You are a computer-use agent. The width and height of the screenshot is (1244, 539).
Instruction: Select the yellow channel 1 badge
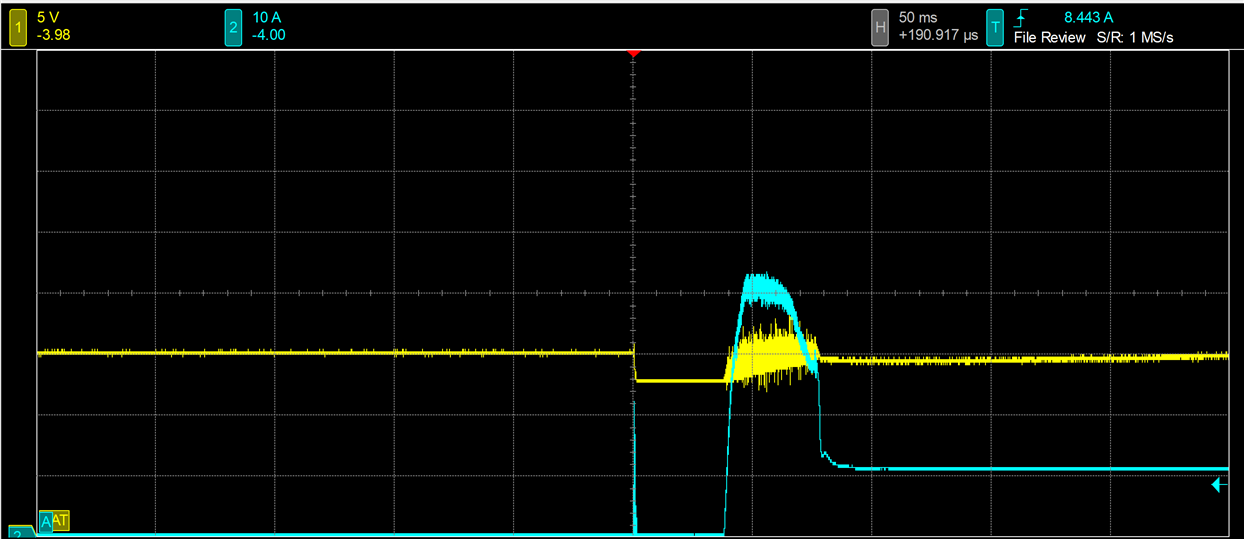(x=17, y=27)
